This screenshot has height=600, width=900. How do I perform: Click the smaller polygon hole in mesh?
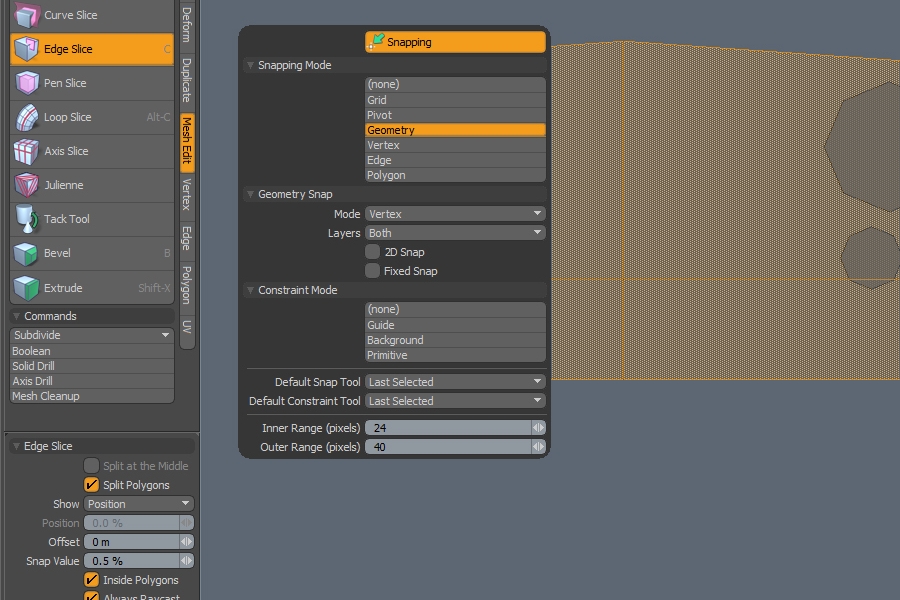(871, 257)
